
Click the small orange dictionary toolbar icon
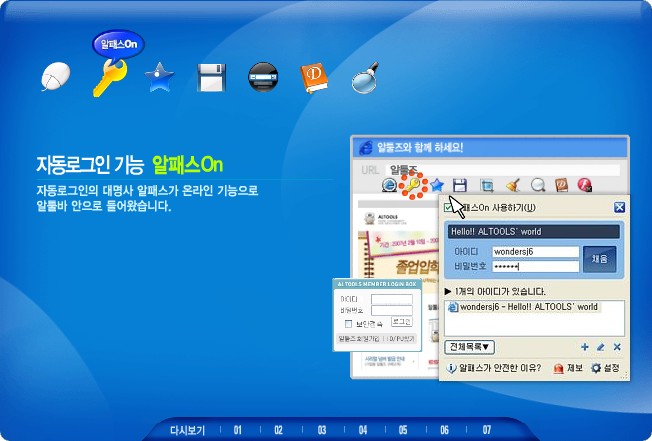click(x=562, y=185)
